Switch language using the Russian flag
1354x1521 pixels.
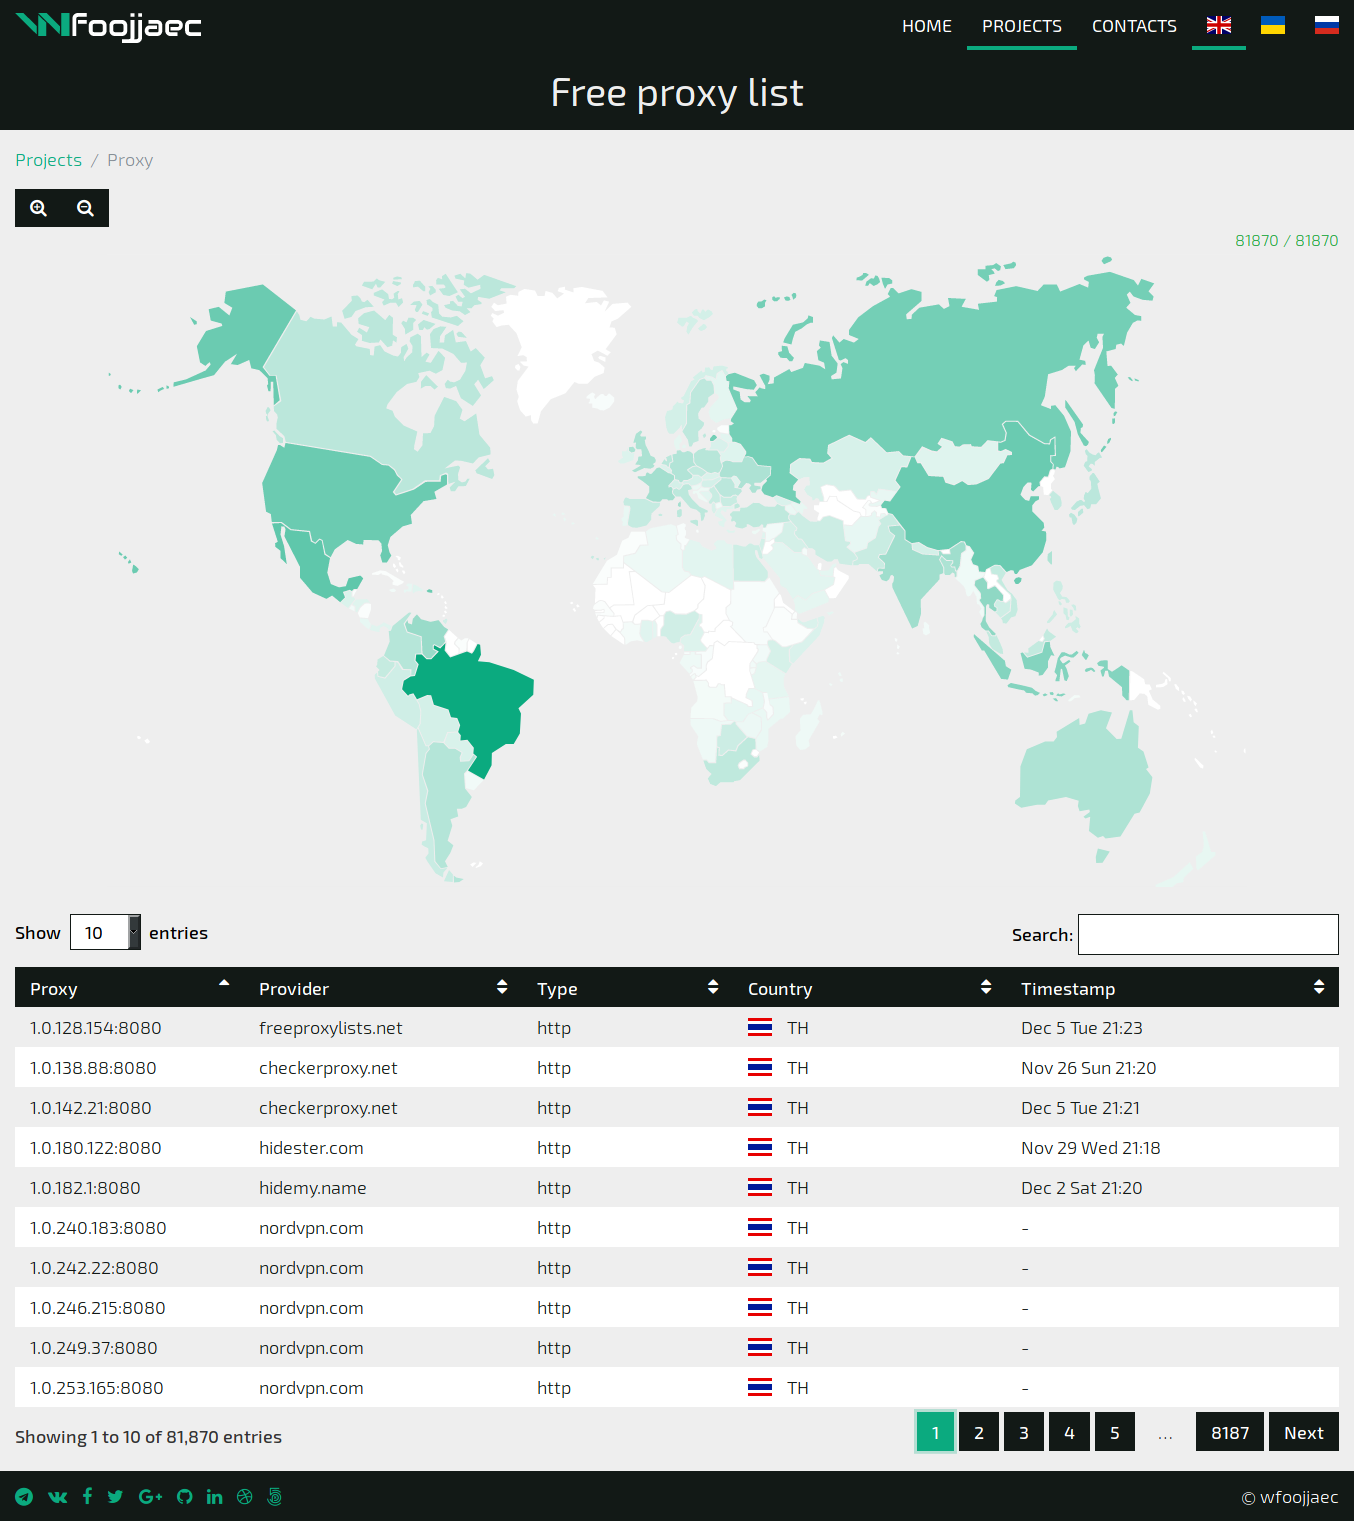coord(1327,25)
